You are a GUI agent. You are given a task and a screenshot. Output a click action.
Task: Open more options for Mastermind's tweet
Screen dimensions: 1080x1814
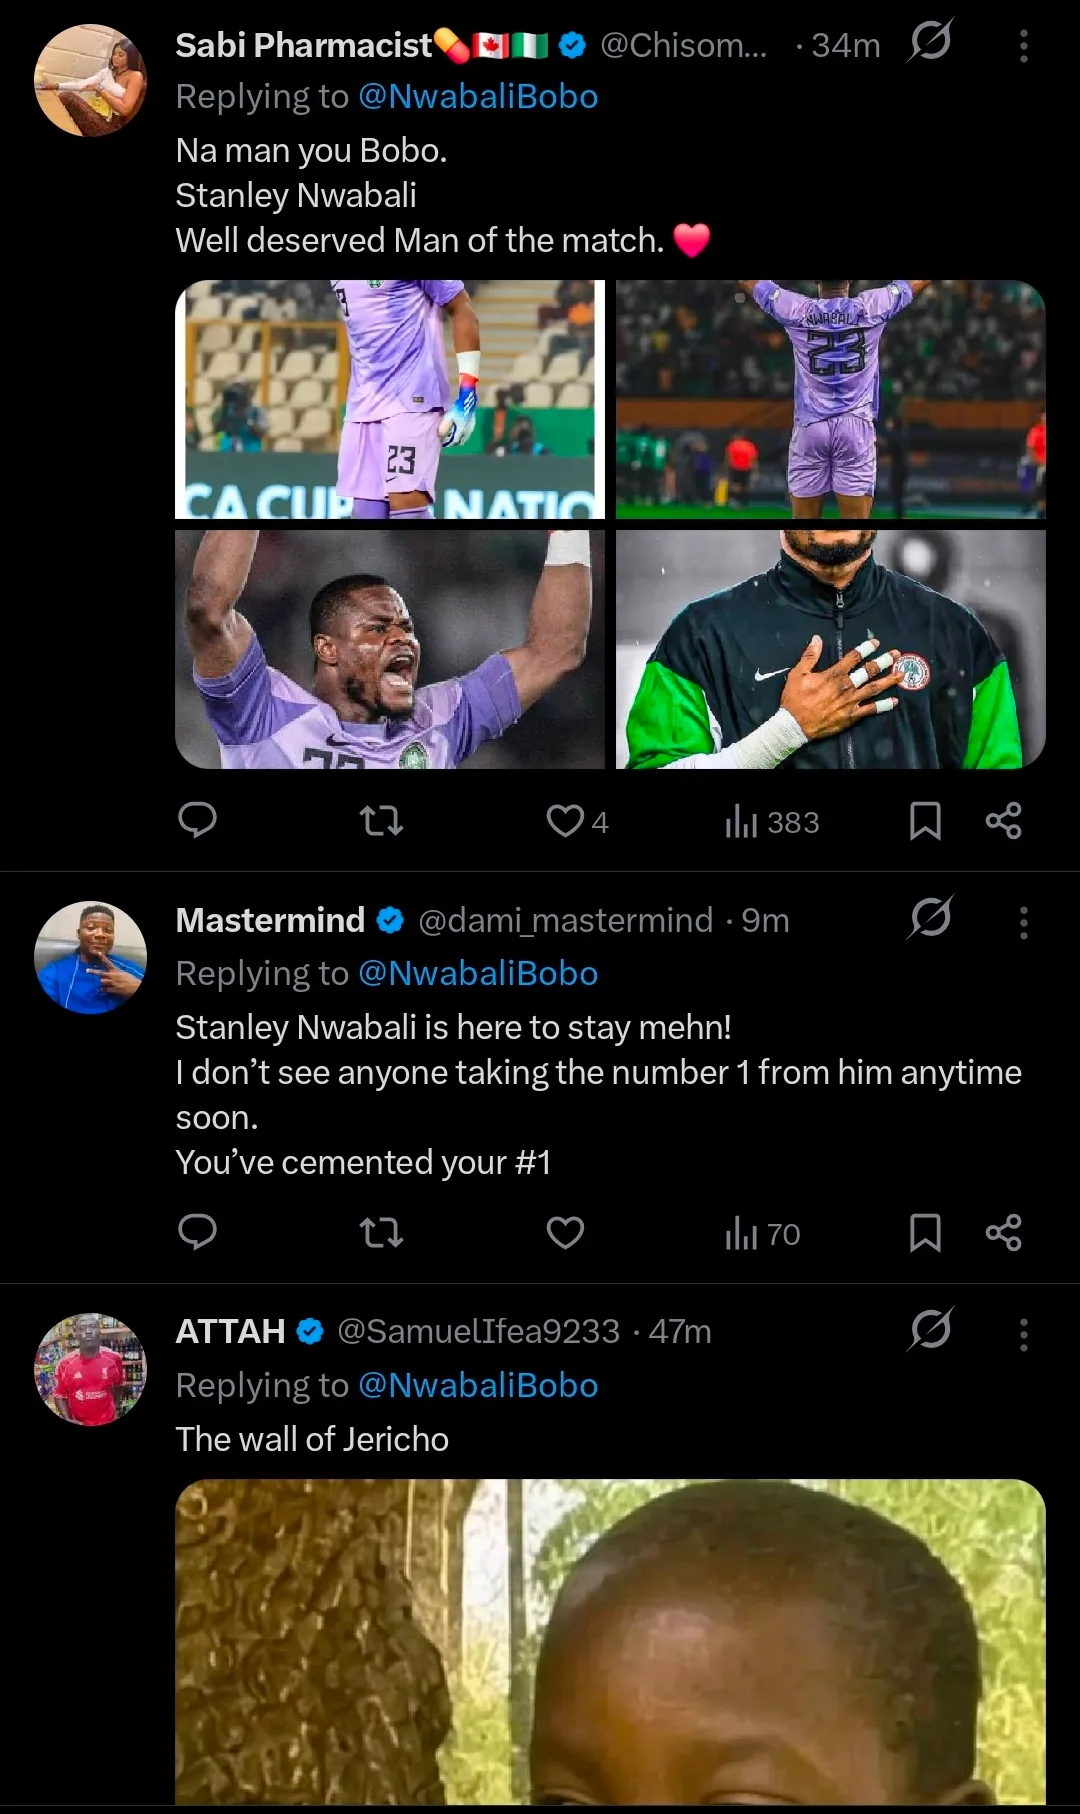(x=1023, y=922)
